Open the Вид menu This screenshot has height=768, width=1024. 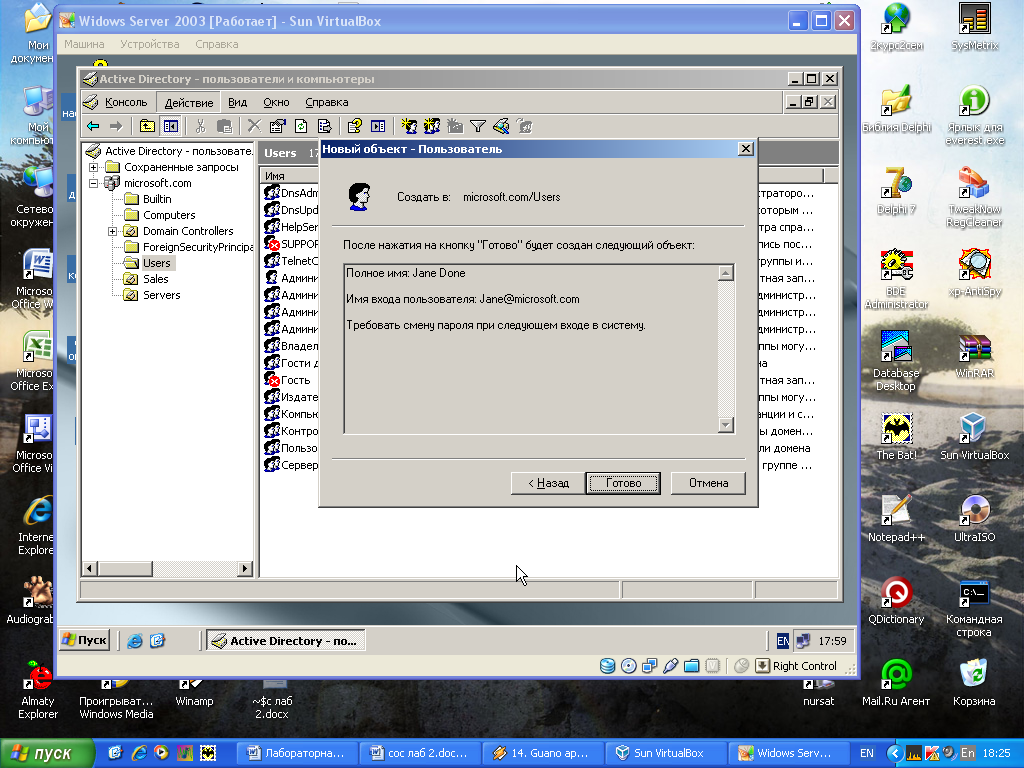tap(238, 103)
